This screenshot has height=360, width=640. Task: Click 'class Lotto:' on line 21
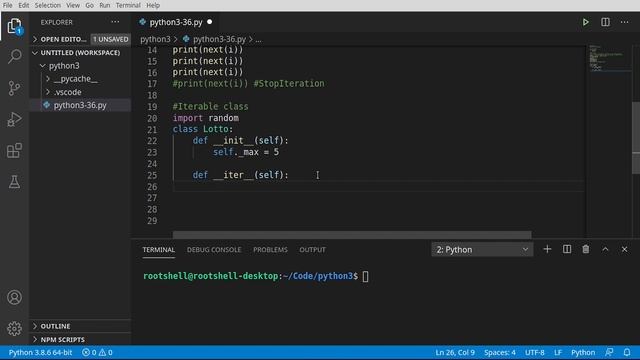point(202,129)
